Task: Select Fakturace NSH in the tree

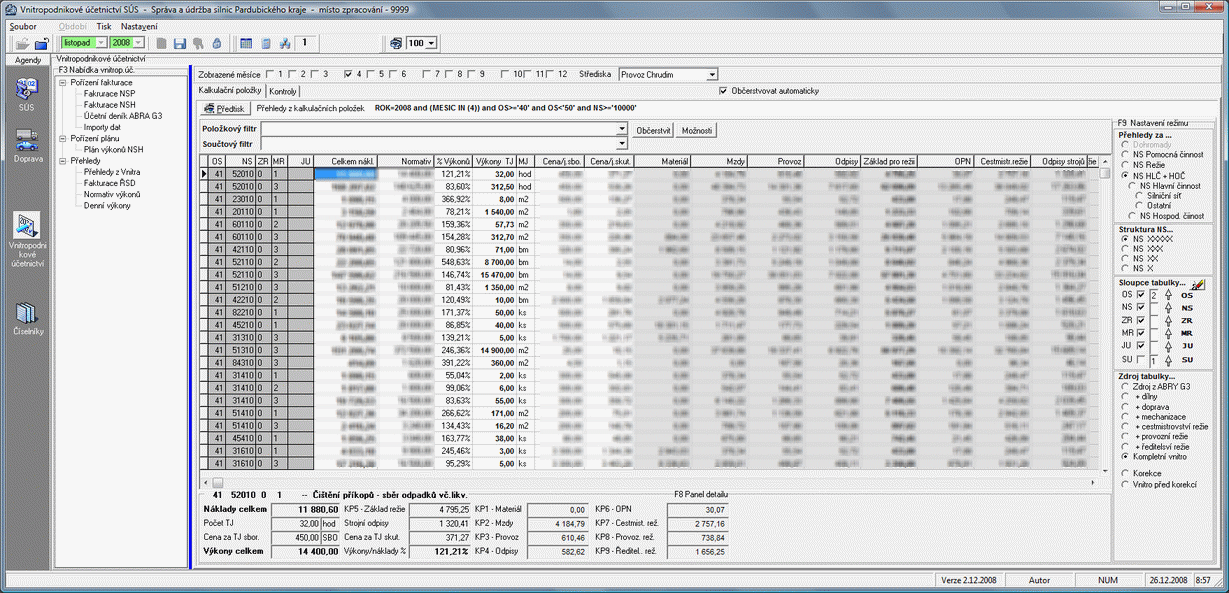Action: (109, 104)
